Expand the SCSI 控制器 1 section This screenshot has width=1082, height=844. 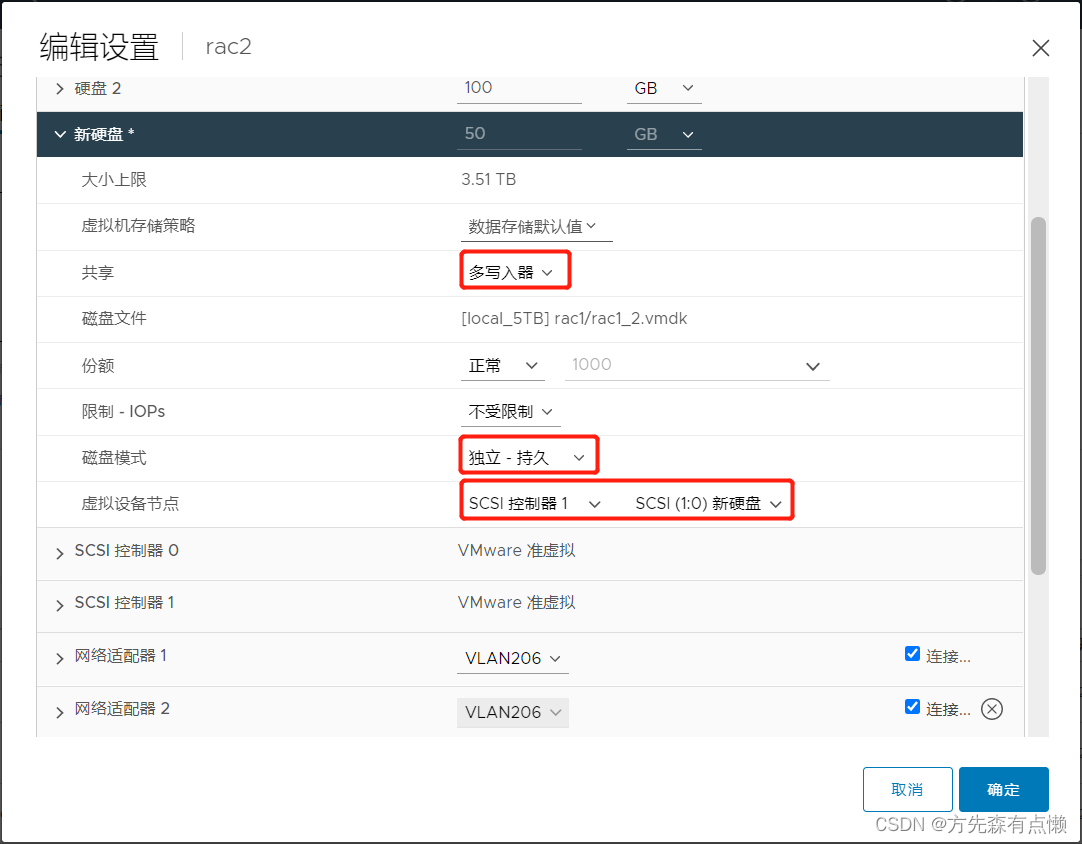[x=58, y=602]
